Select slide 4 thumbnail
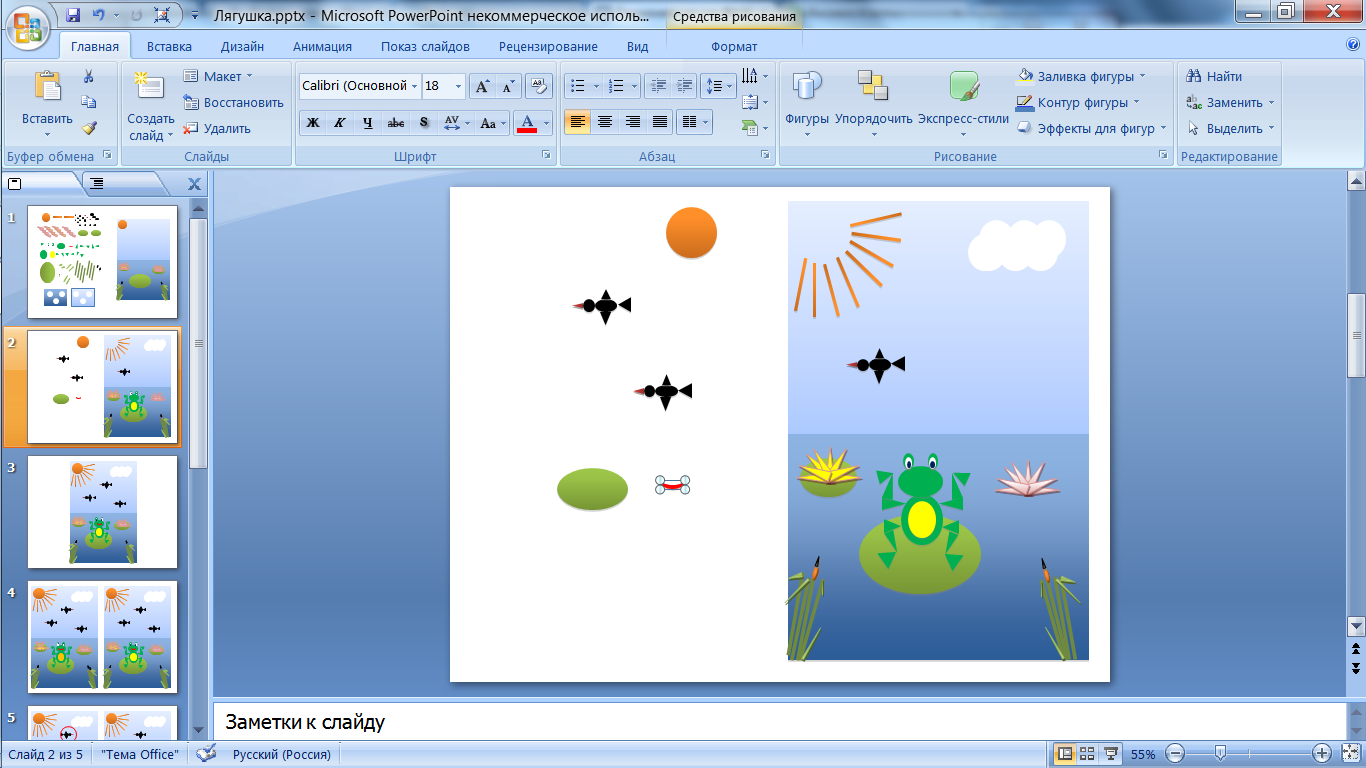This screenshot has height=768, width=1366. [x=102, y=637]
